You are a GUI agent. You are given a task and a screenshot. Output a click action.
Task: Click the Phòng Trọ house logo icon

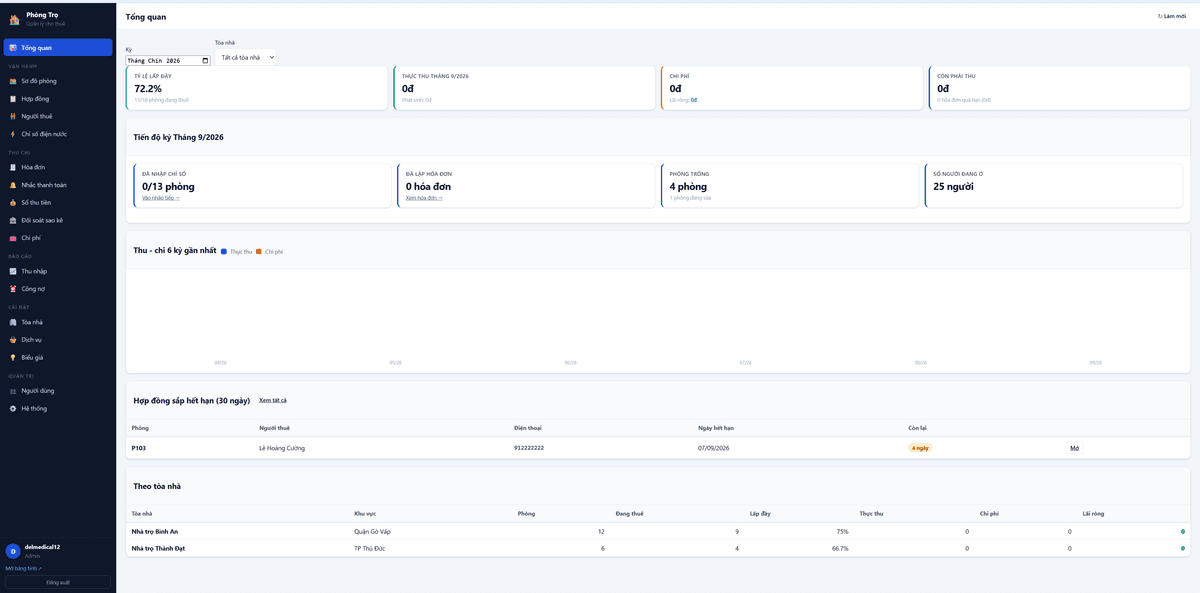point(14,18)
